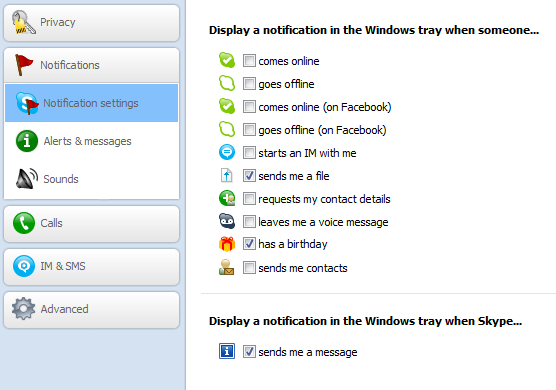Click the green check icon beside comes online
556x390 pixels.
point(227,60)
